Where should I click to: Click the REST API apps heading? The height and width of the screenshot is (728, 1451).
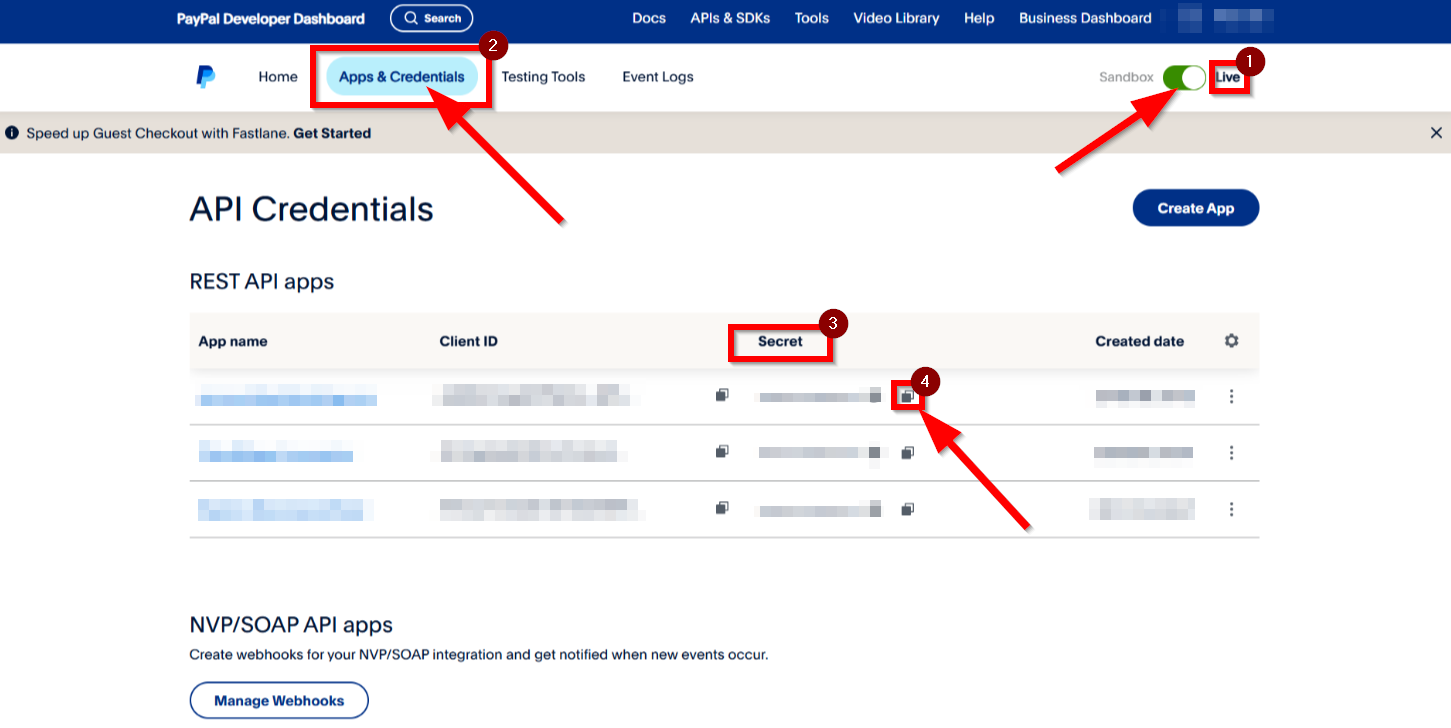(x=262, y=282)
